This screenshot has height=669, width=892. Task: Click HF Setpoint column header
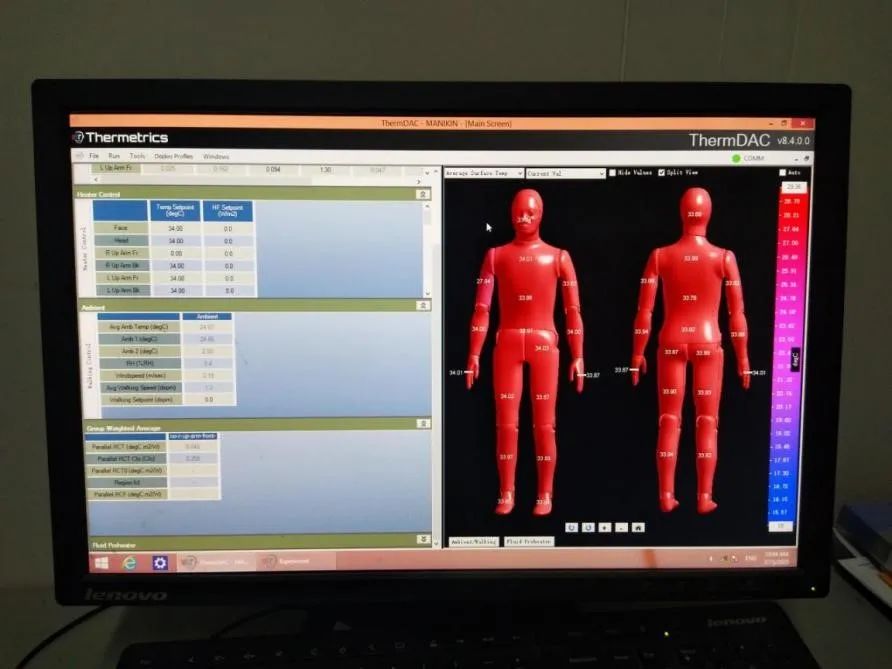pyautogui.click(x=228, y=211)
